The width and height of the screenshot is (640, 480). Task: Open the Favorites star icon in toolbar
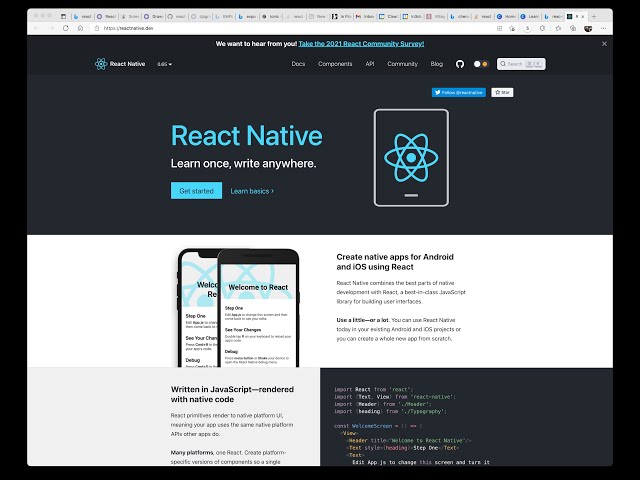(x=558, y=28)
